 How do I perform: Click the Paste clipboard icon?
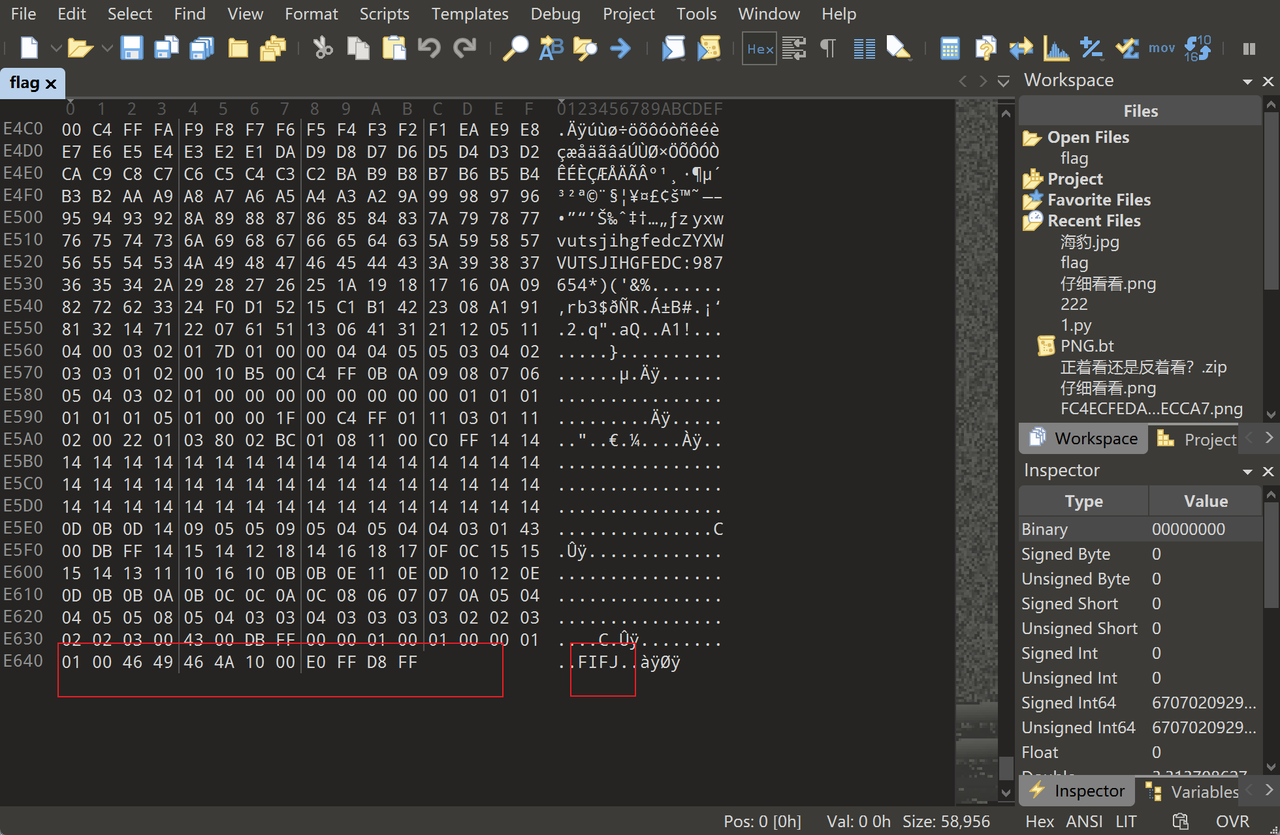coord(394,47)
